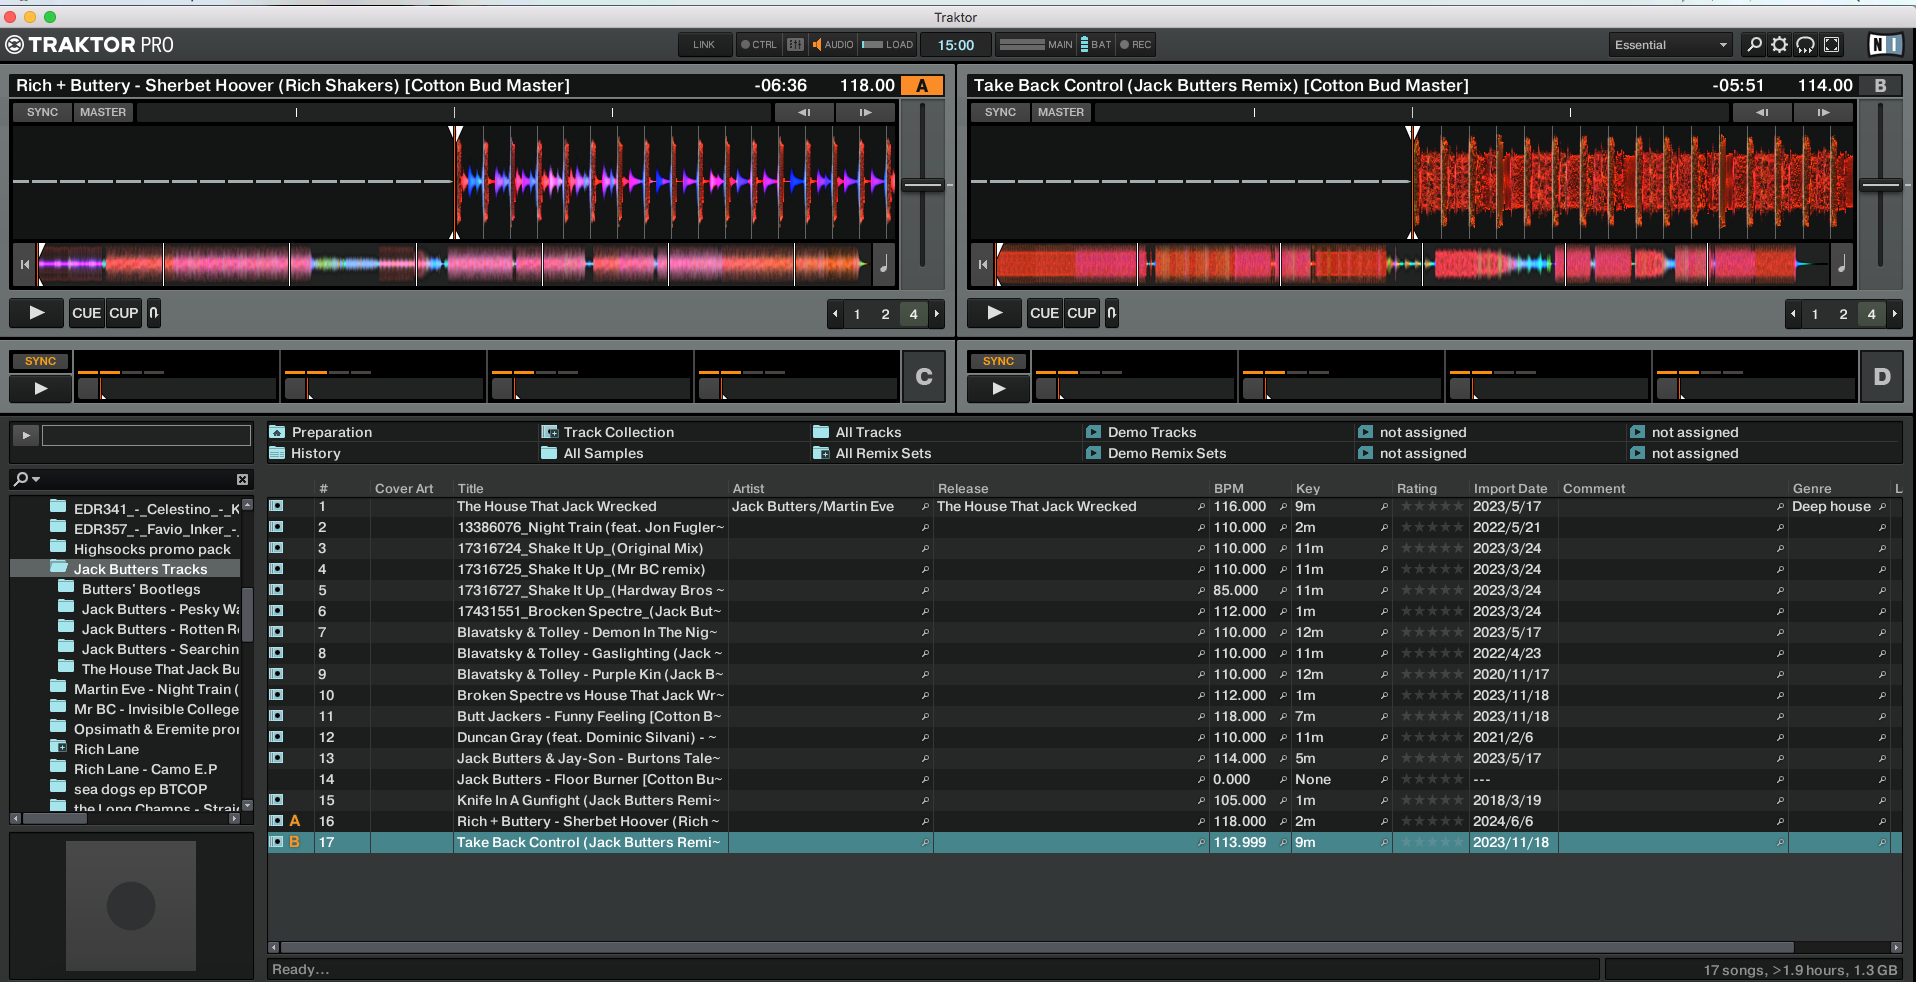Start playback on Deck B
Viewport: 1916px width, 982px height.
point(995,313)
